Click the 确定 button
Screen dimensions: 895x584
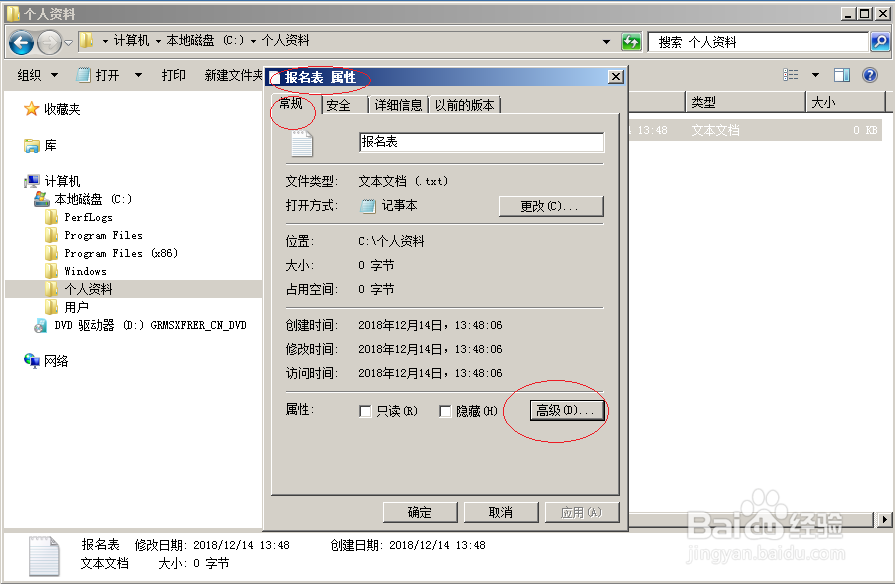[x=420, y=513]
